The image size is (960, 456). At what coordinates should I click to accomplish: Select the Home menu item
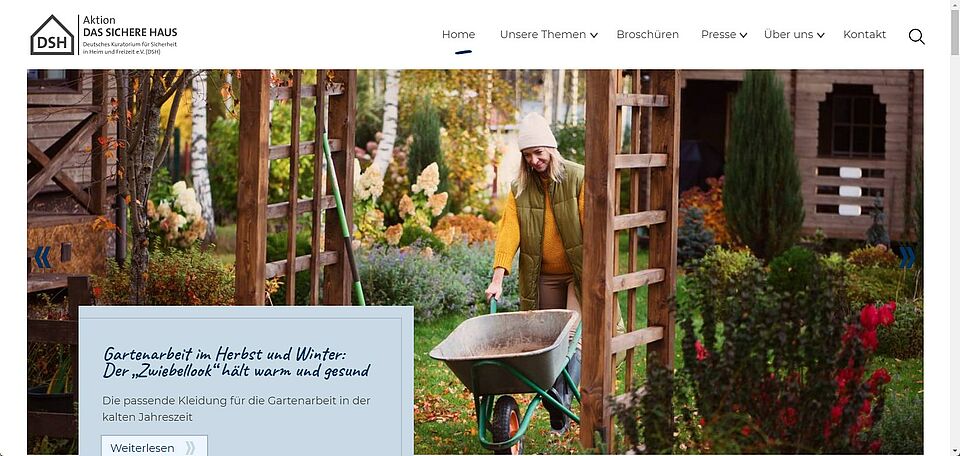(459, 34)
